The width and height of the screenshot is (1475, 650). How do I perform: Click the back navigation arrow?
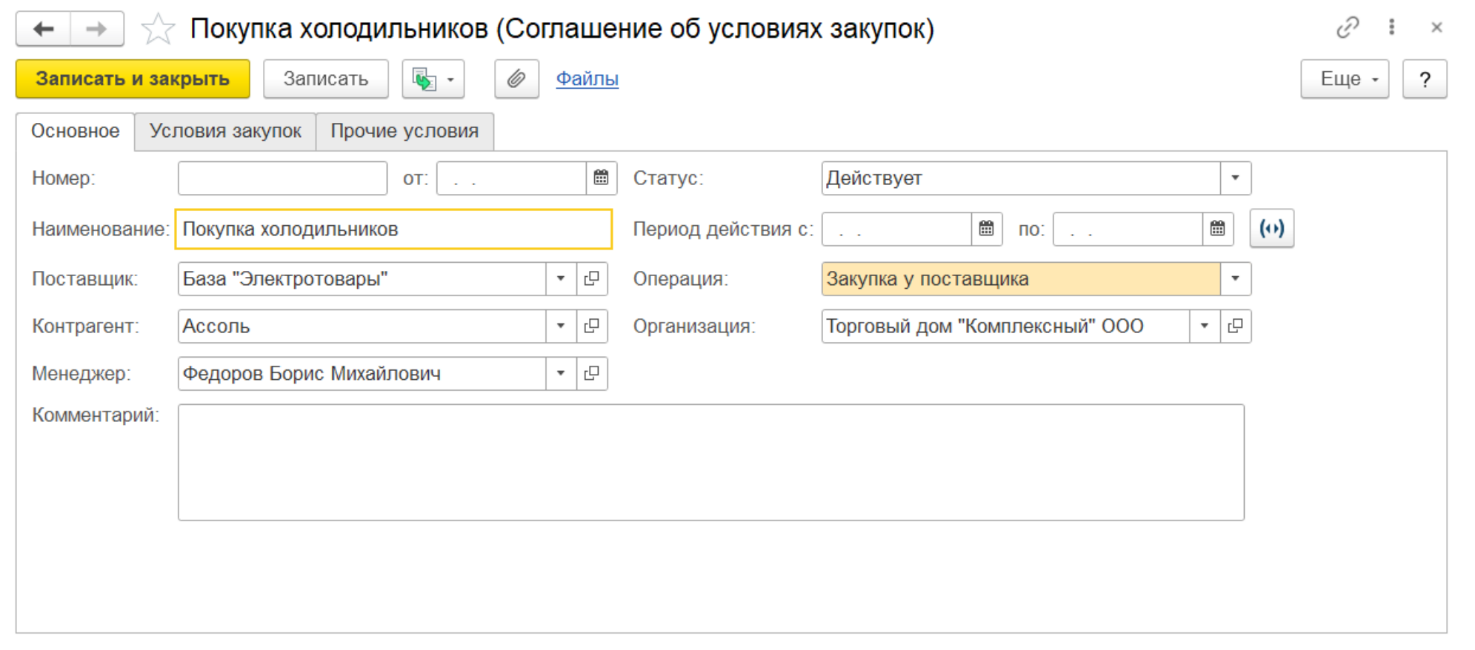(43, 29)
